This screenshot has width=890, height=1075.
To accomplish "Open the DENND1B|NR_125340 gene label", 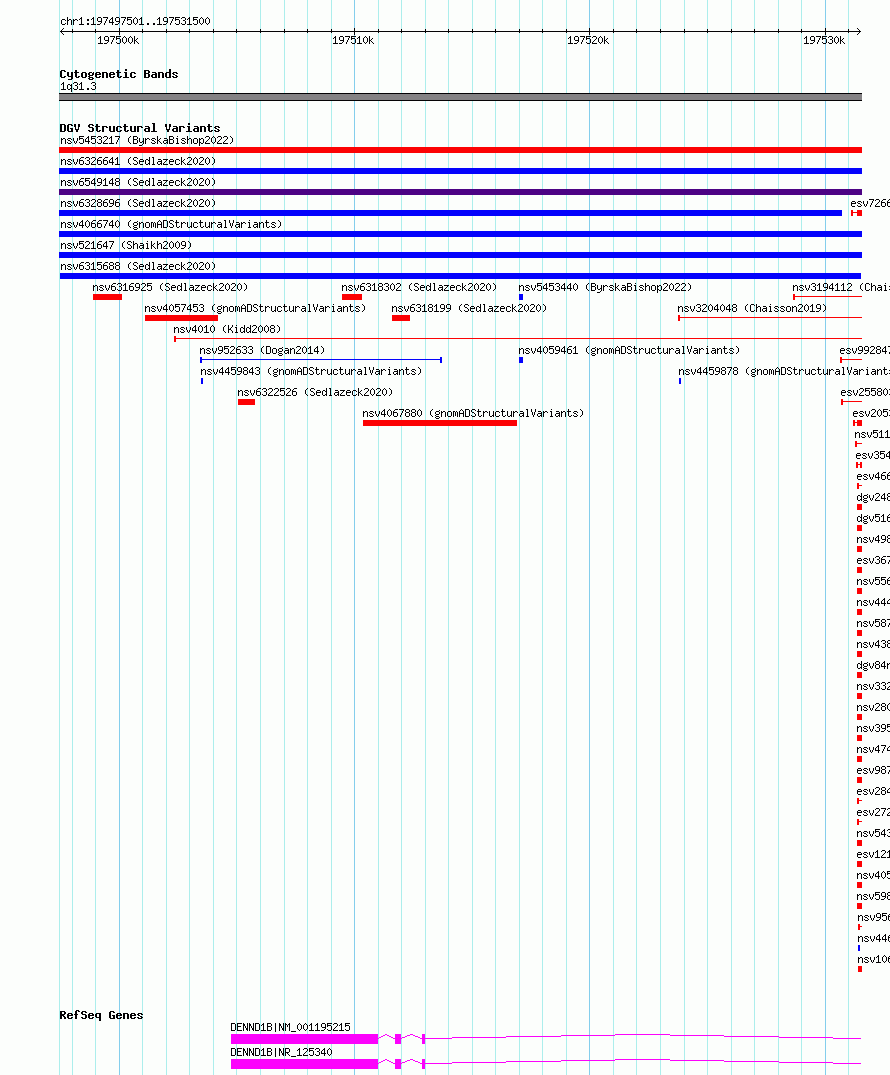I will click(x=281, y=1052).
